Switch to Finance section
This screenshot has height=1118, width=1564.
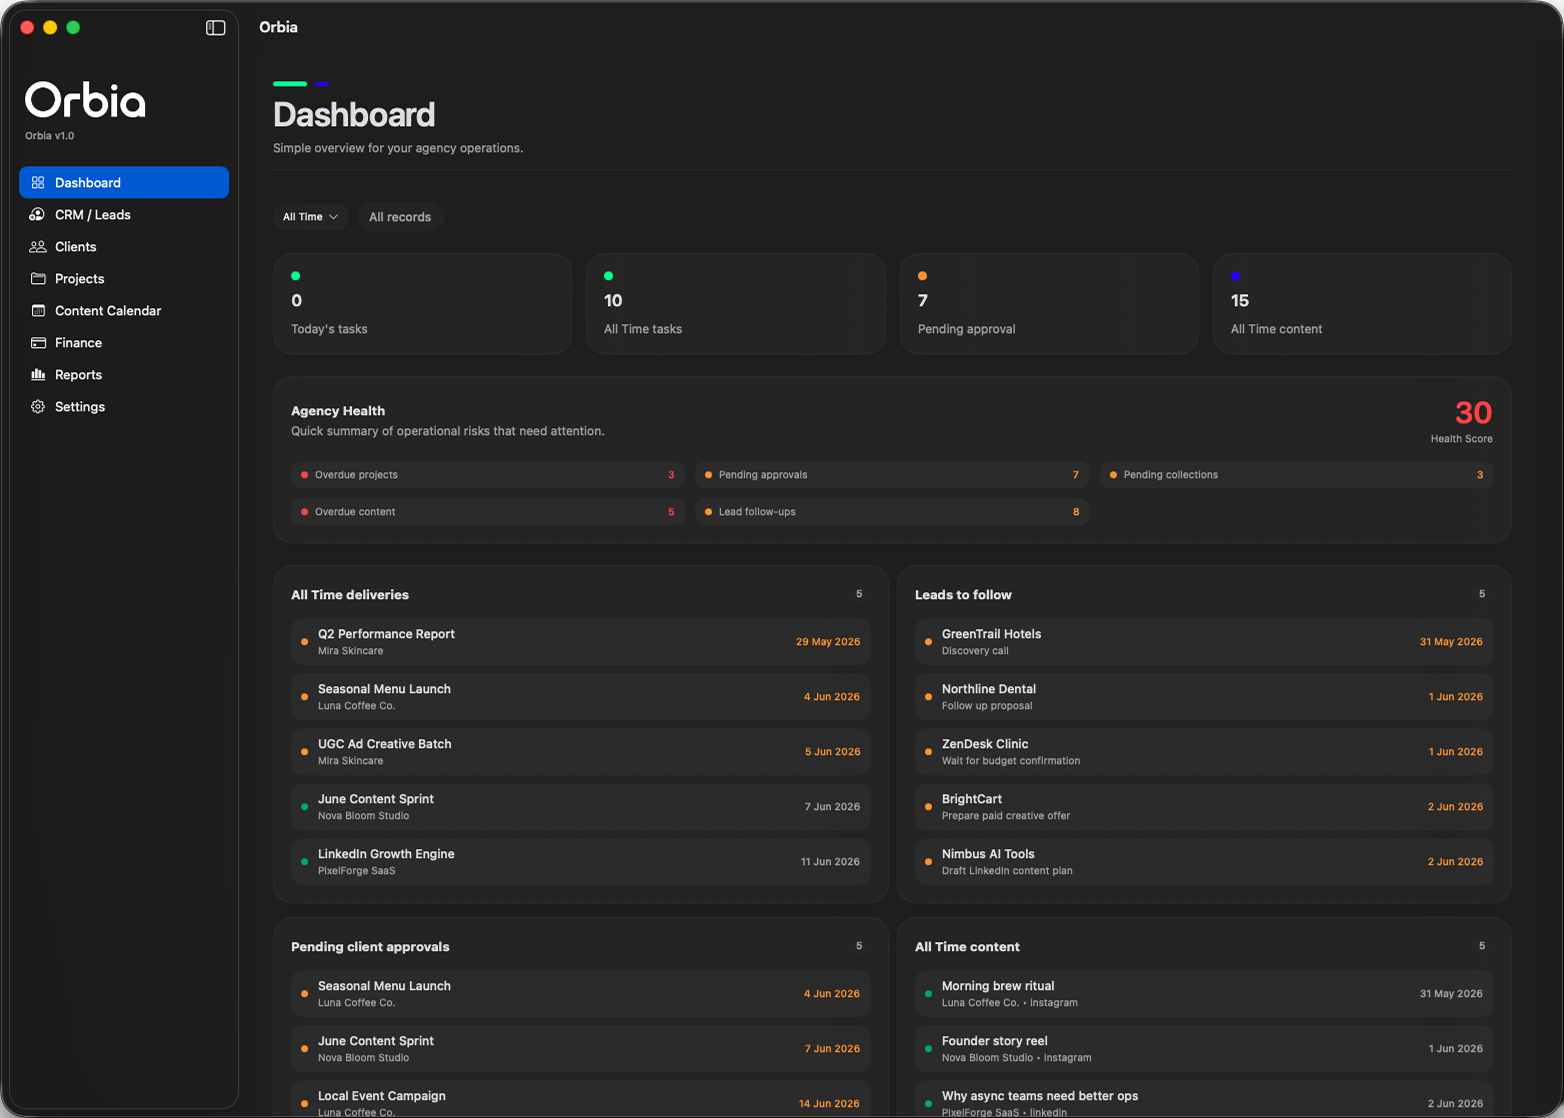pos(124,342)
